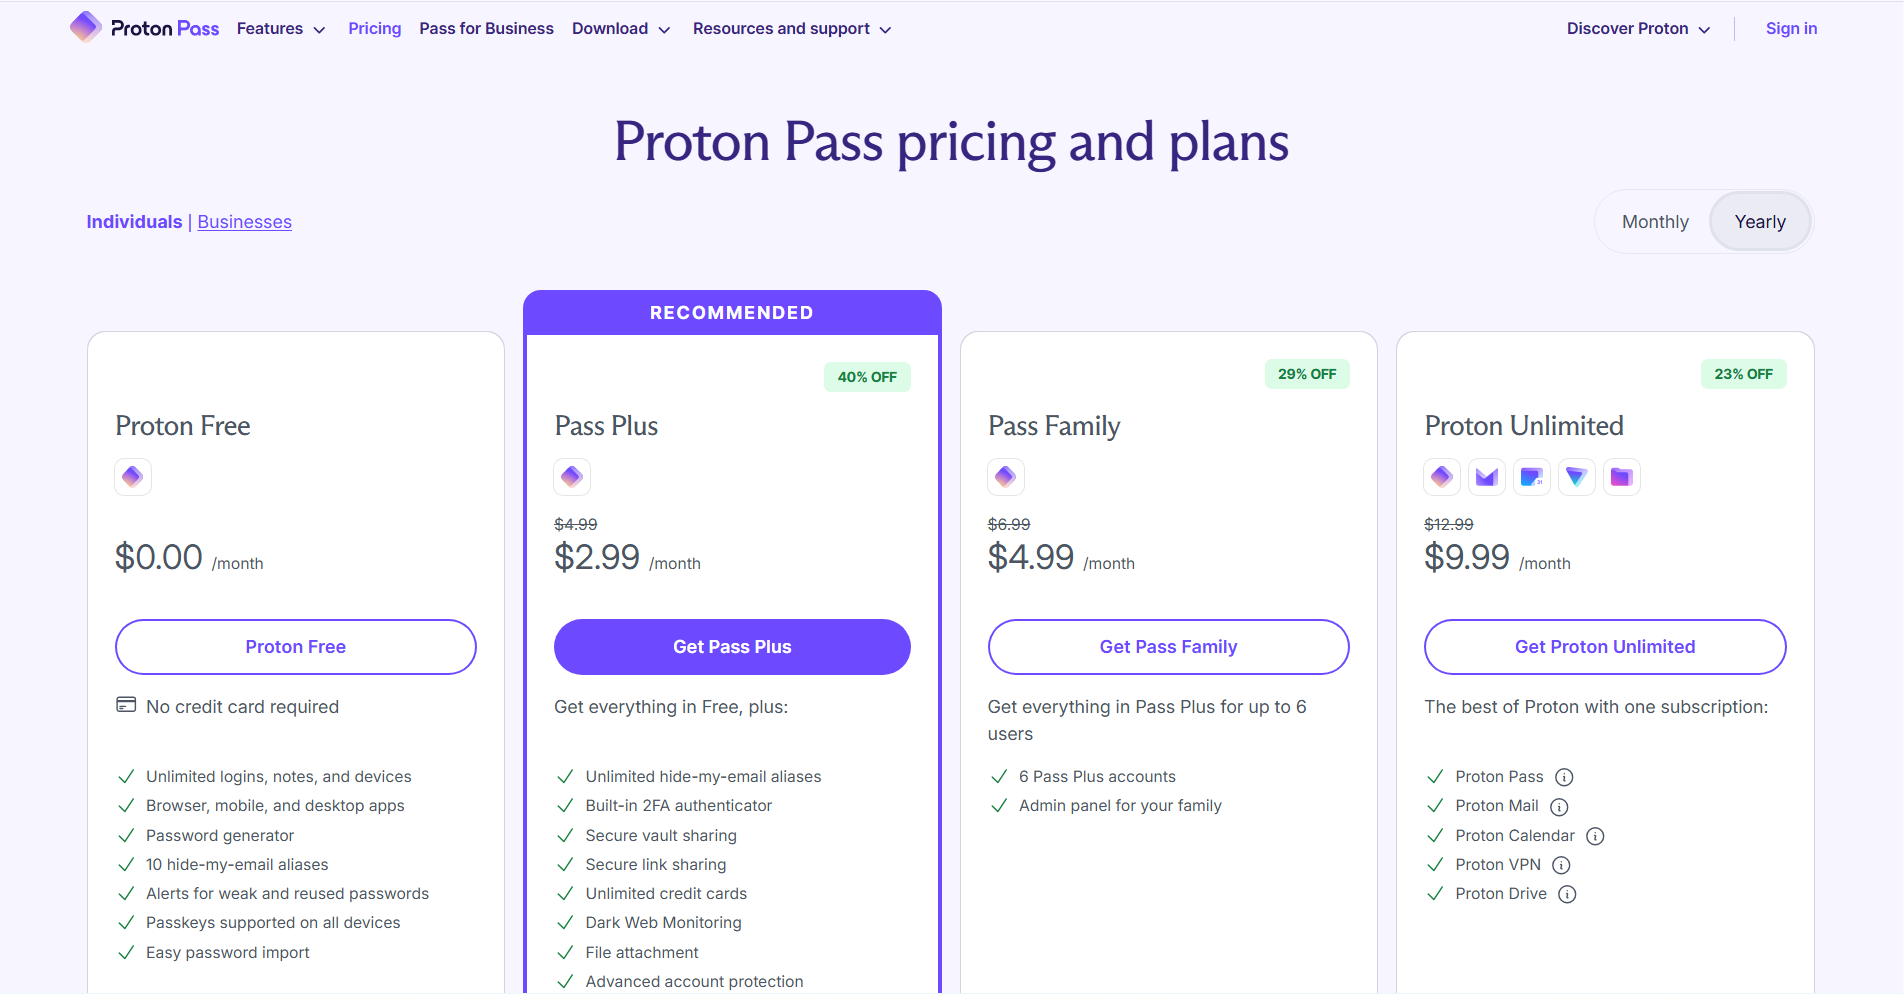The image size is (1904, 994).
Task: Click the Proton Pass logo in the header
Action: tap(144, 28)
